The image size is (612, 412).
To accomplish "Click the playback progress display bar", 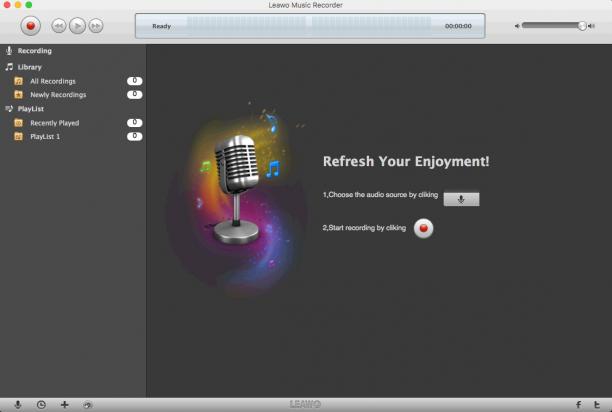I will (310, 26).
